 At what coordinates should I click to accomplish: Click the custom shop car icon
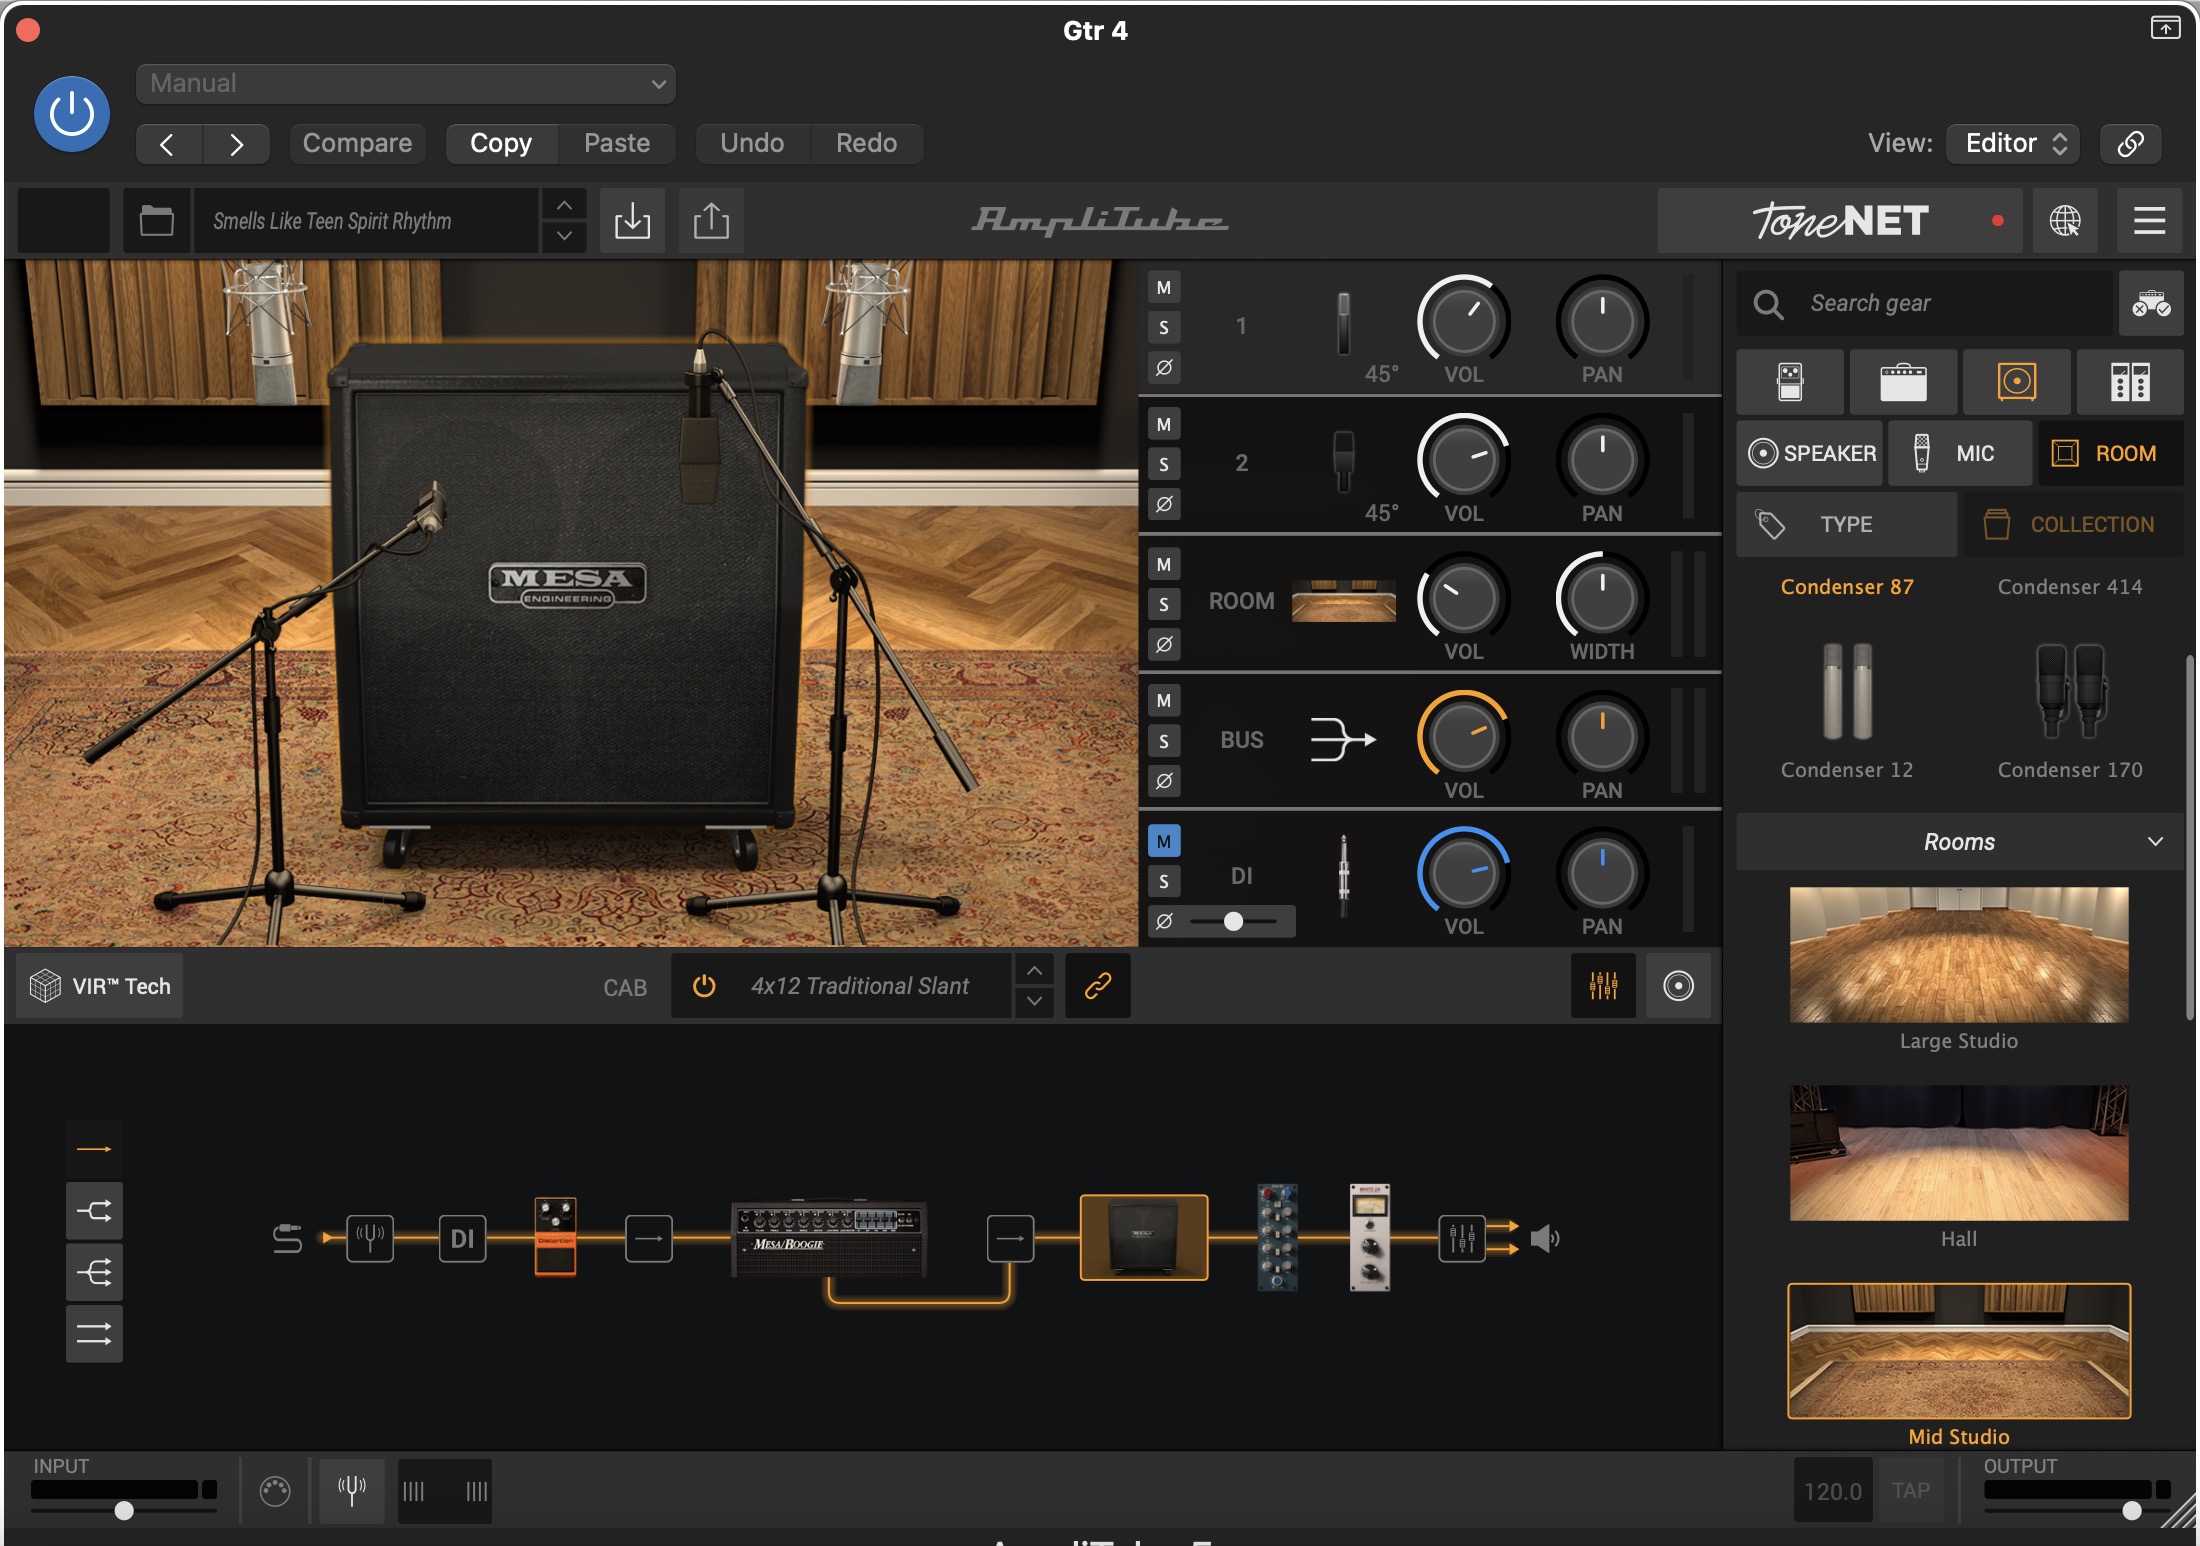(2151, 303)
